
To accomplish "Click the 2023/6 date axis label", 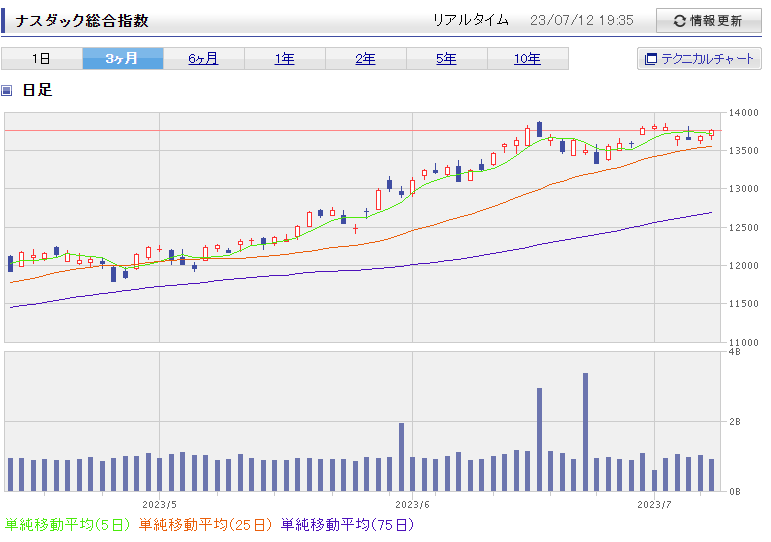I will (412, 505).
